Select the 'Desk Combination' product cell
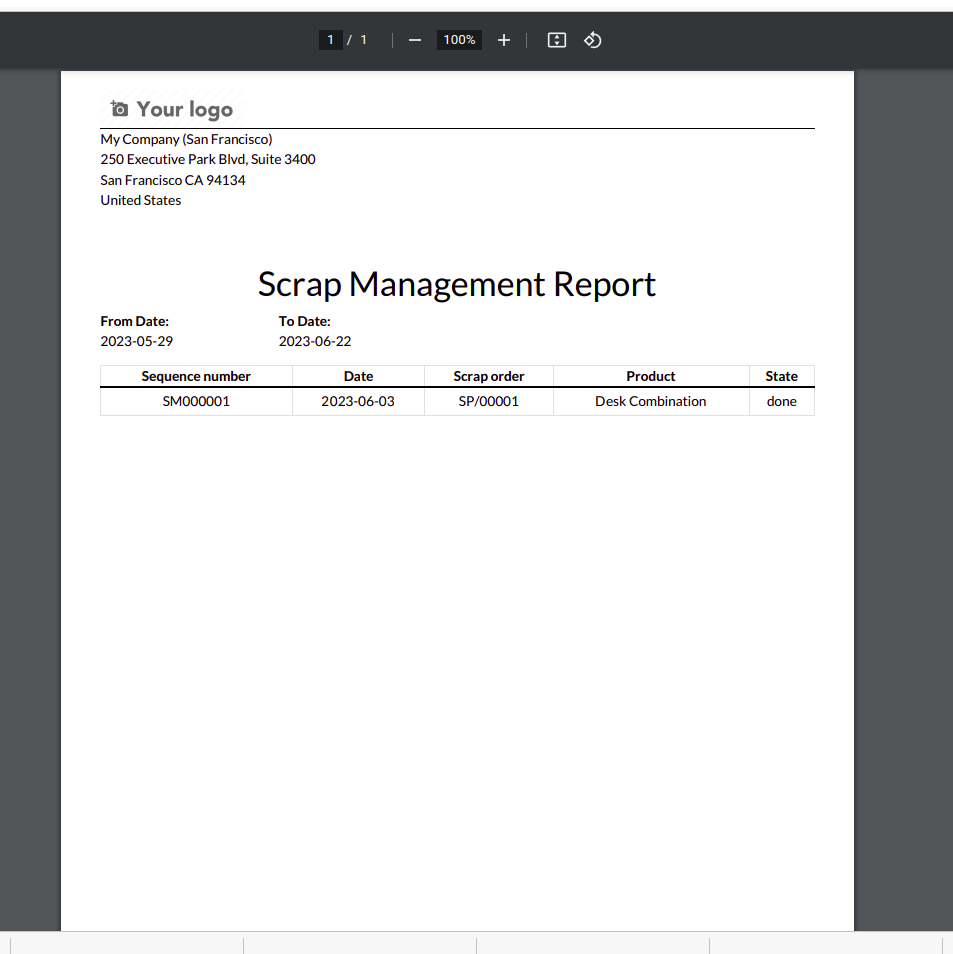Image resolution: width=953 pixels, height=954 pixels. point(651,402)
